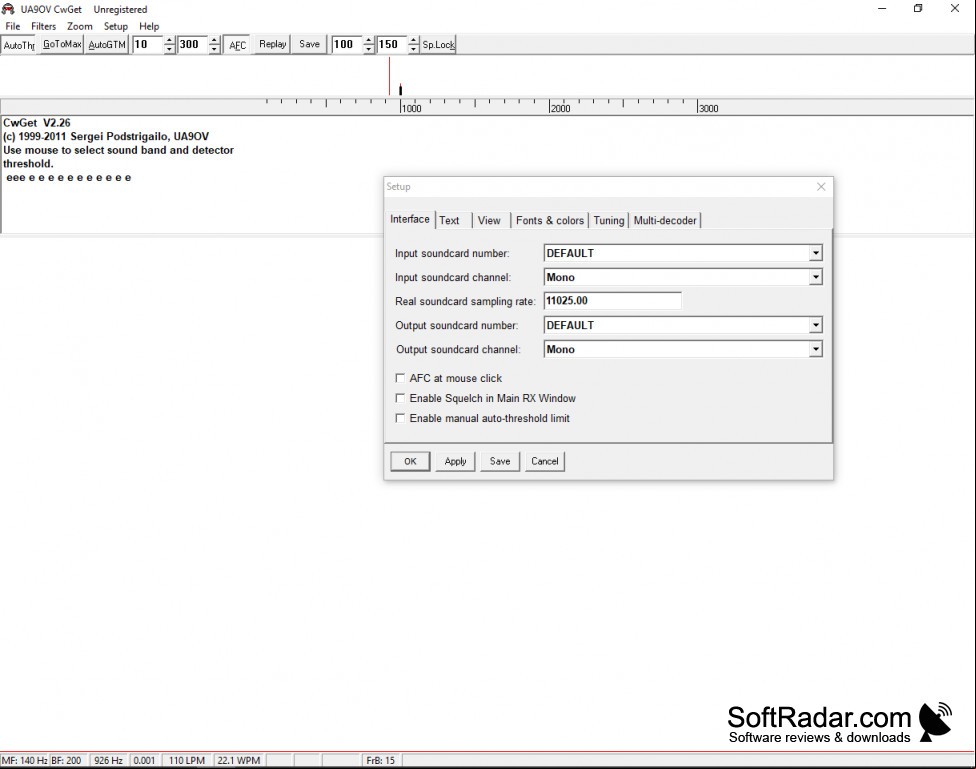Viewport: 976px width, 769px height.
Task: Open the Zoom menu
Action: pyautogui.click(x=80, y=26)
